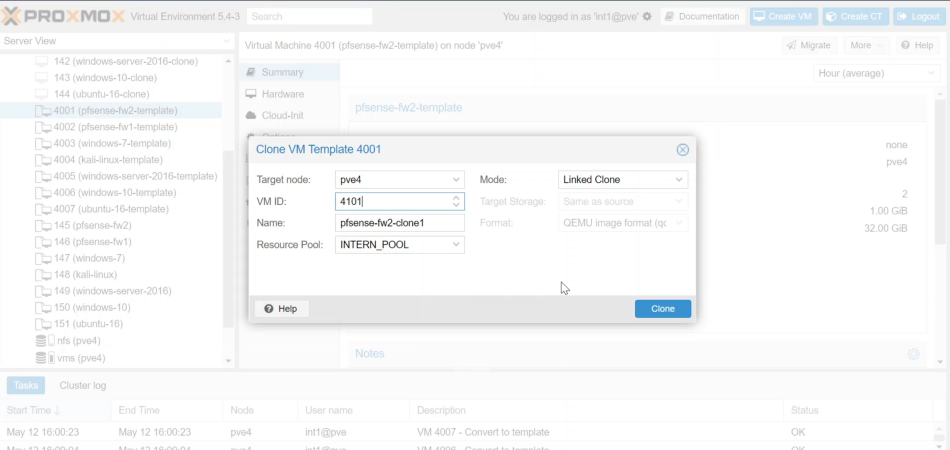Screen dimensions: 950x450
Task: Click the tree panel scrollbar
Action: pyautogui.click(x=228, y=239)
